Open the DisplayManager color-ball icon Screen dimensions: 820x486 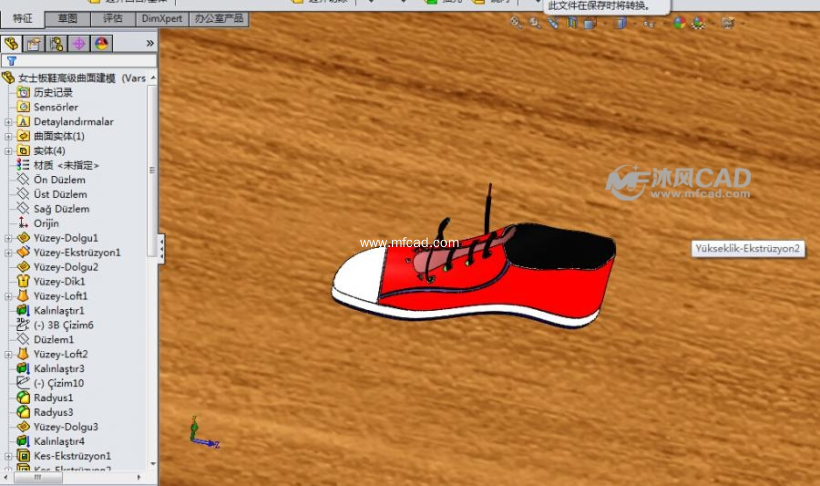pos(101,43)
